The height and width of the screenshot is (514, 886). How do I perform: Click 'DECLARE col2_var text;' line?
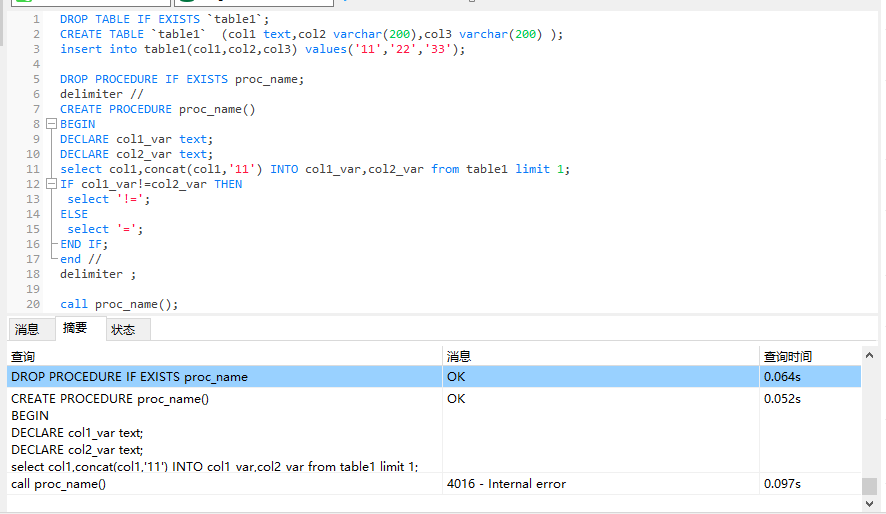tap(137, 154)
